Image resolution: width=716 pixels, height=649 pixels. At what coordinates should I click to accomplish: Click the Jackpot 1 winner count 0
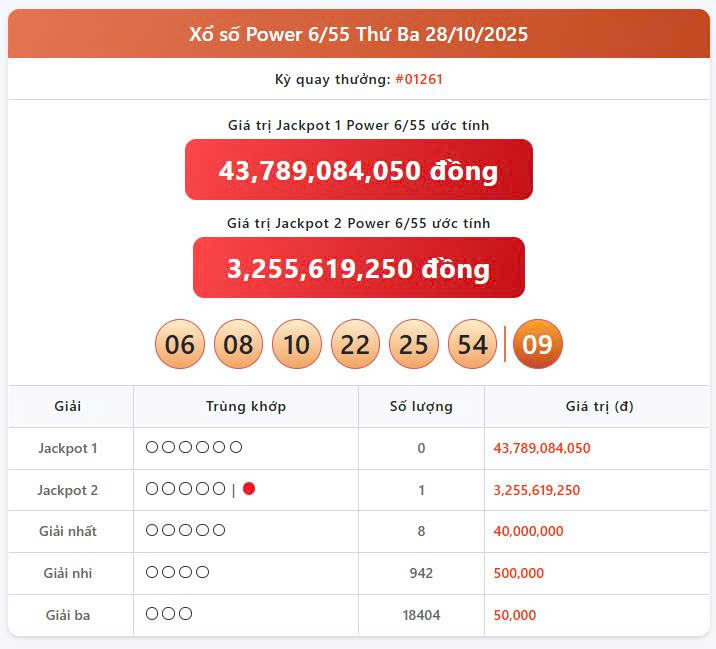421,448
